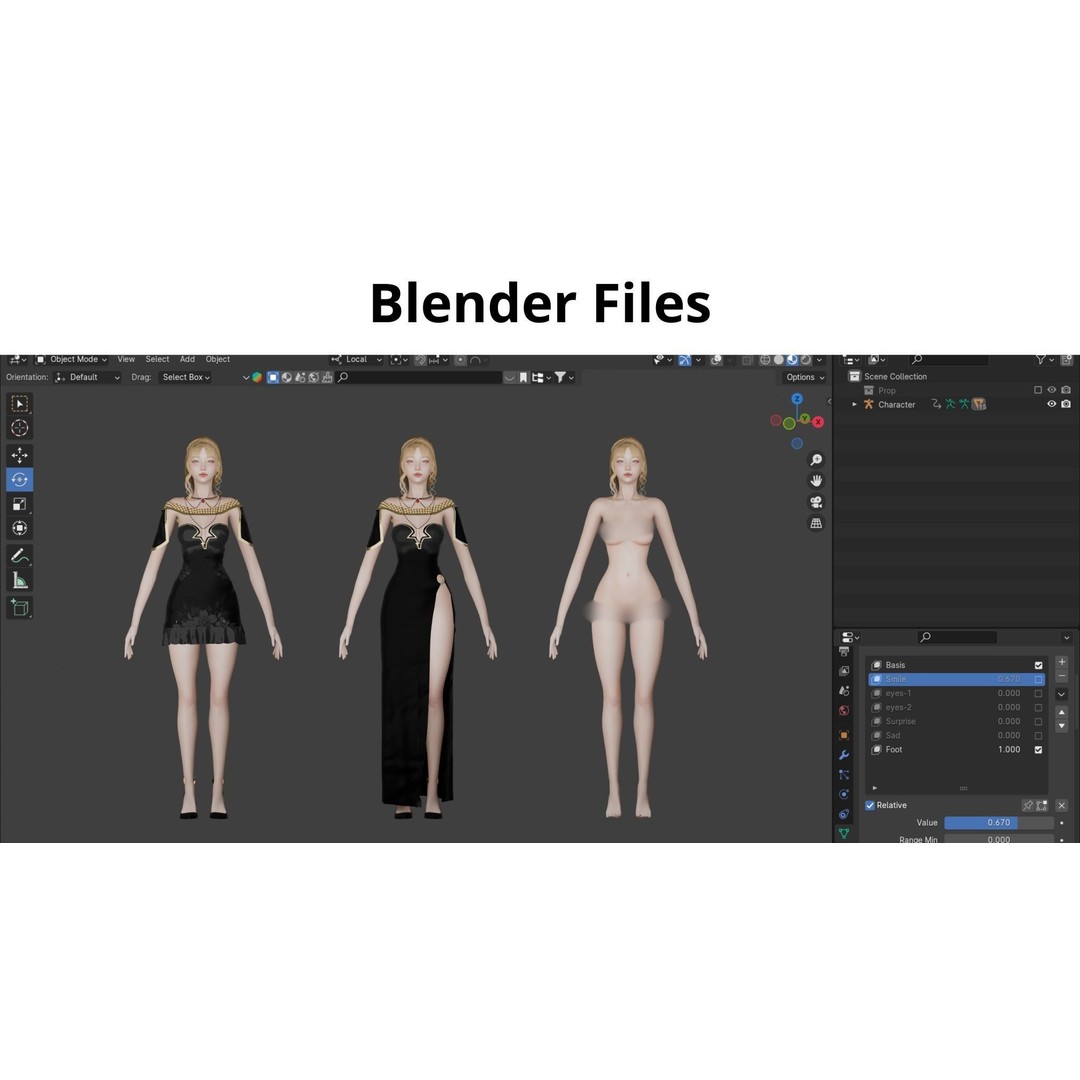
Task: Remove shape key with minus button
Action: [1062, 676]
